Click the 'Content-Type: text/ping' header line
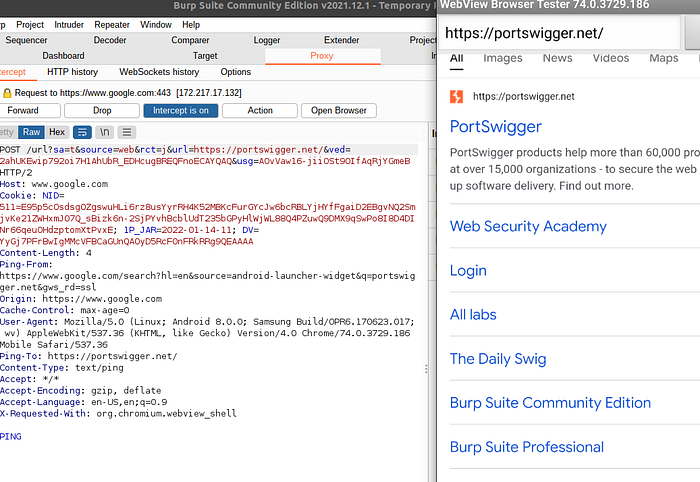700x482 pixels. coord(62,368)
